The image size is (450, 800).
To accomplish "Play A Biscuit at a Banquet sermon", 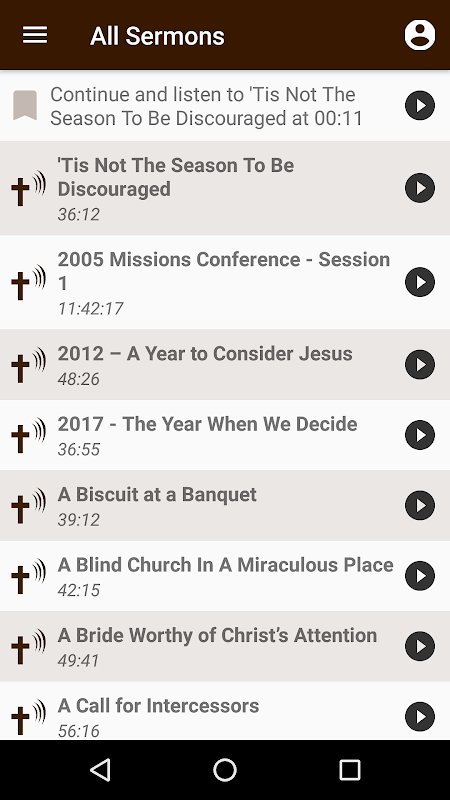I will 420,506.
